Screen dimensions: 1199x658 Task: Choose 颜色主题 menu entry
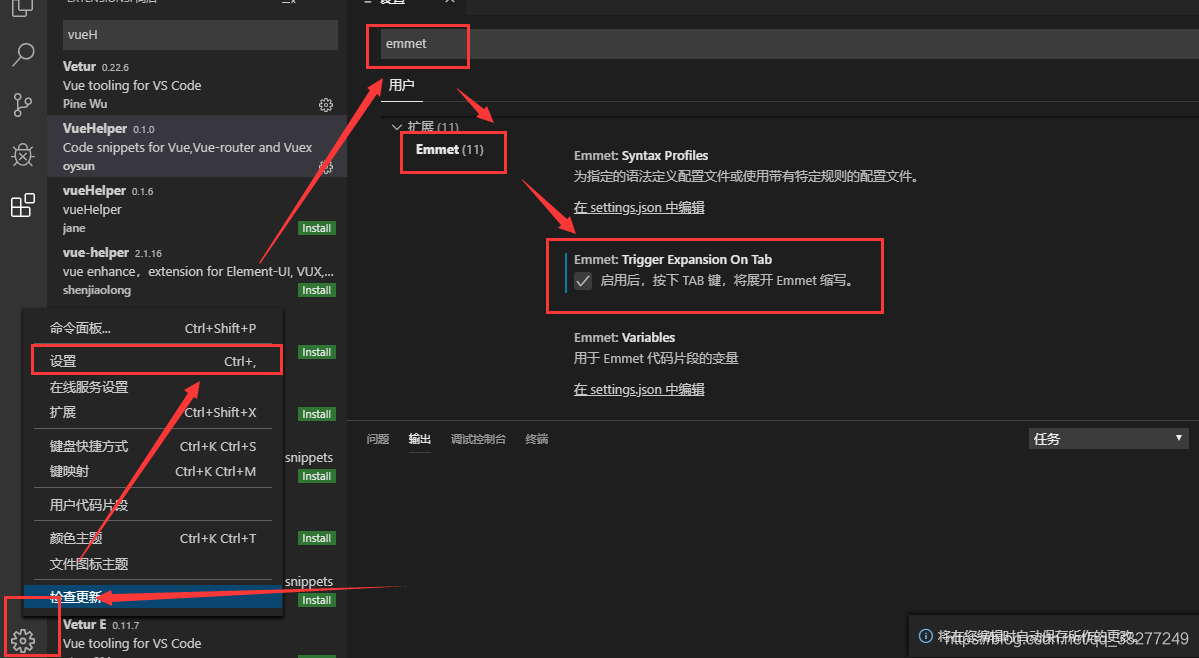point(153,538)
